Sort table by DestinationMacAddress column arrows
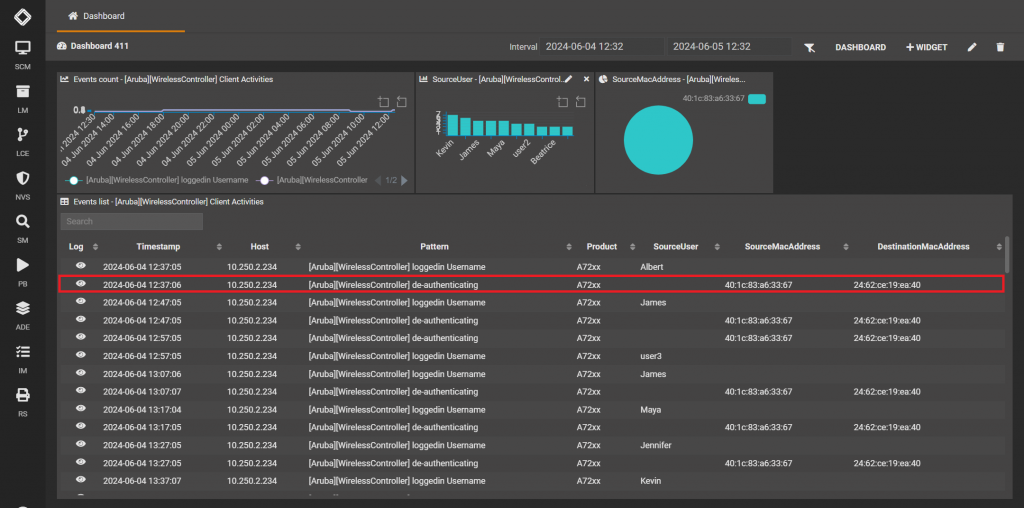 point(999,247)
